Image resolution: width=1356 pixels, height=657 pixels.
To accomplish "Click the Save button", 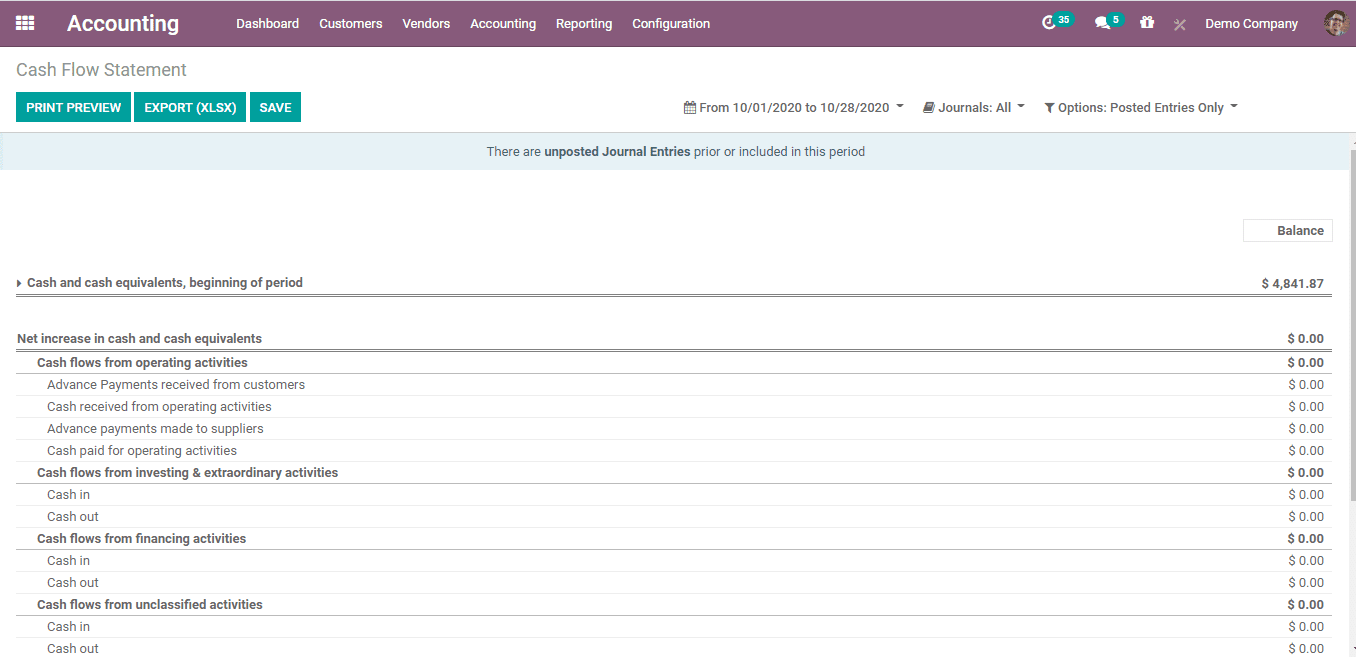I will tap(275, 108).
